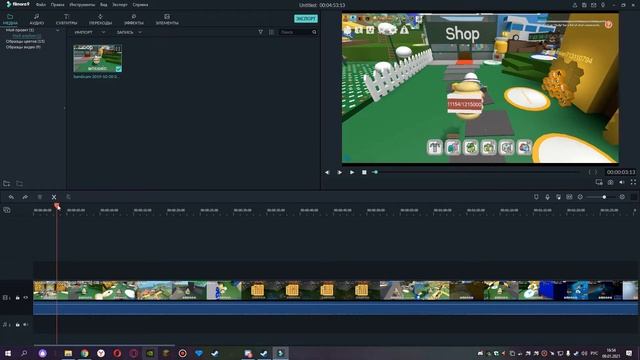Play the preview video
The width and height of the screenshot is (640, 360).
click(352, 172)
